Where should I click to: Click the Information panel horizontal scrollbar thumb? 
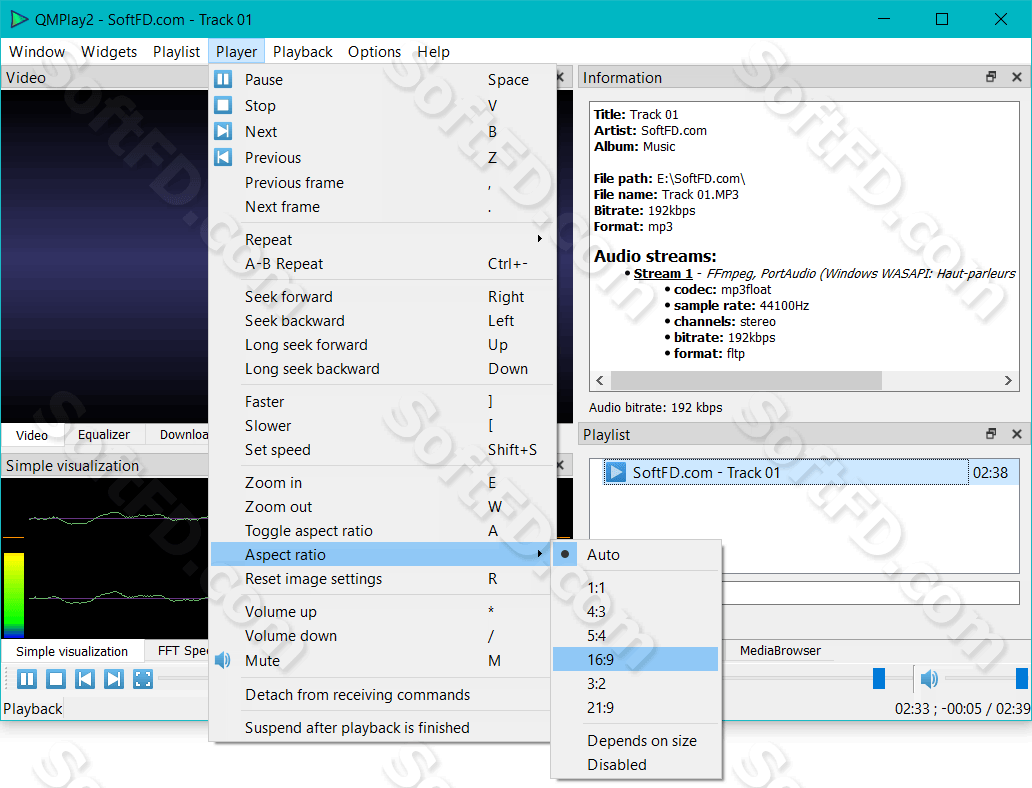click(746, 381)
